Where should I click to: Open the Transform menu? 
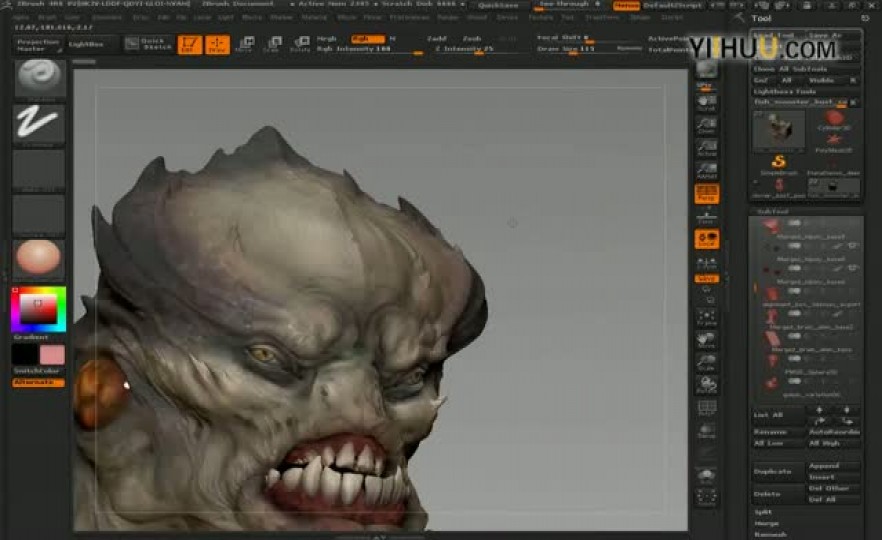tap(602, 18)
